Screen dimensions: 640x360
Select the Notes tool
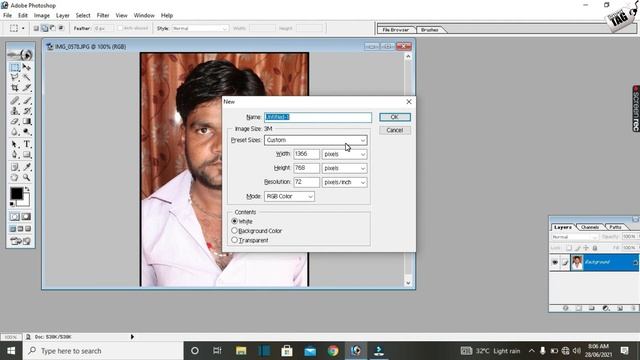point(15,167)
